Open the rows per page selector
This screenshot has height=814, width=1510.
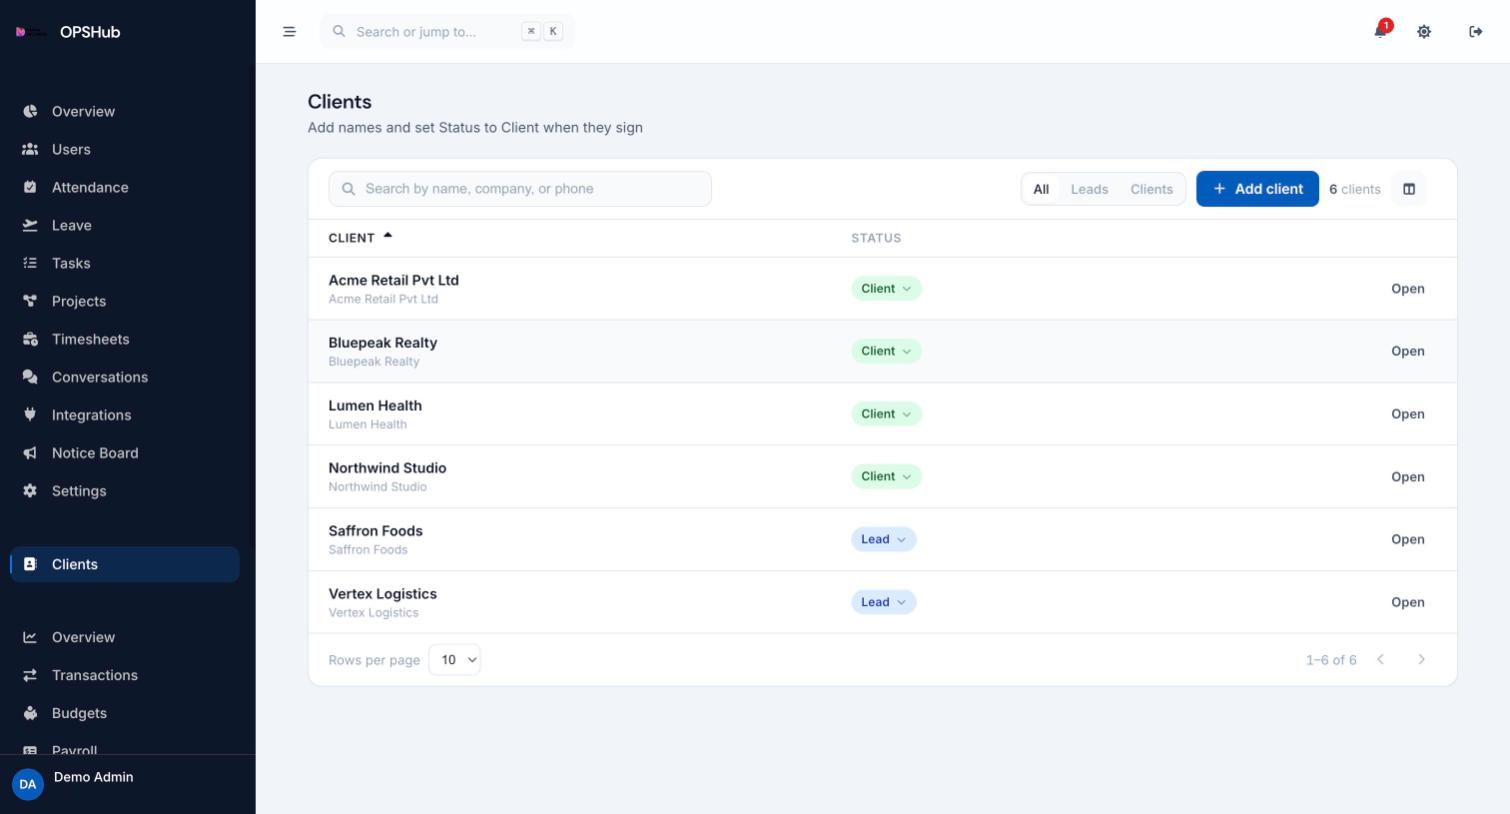click(454, 660)
